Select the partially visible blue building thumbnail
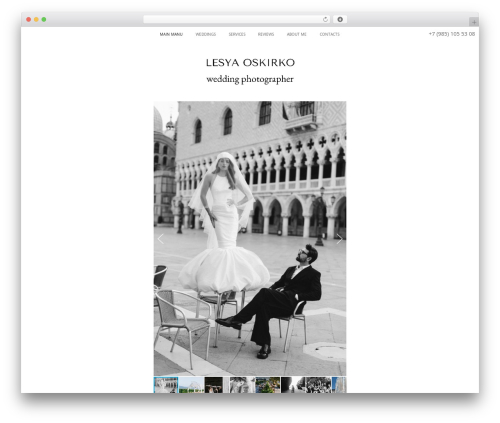500x423 pixels. pyautogui.click(x=339, y=385)
